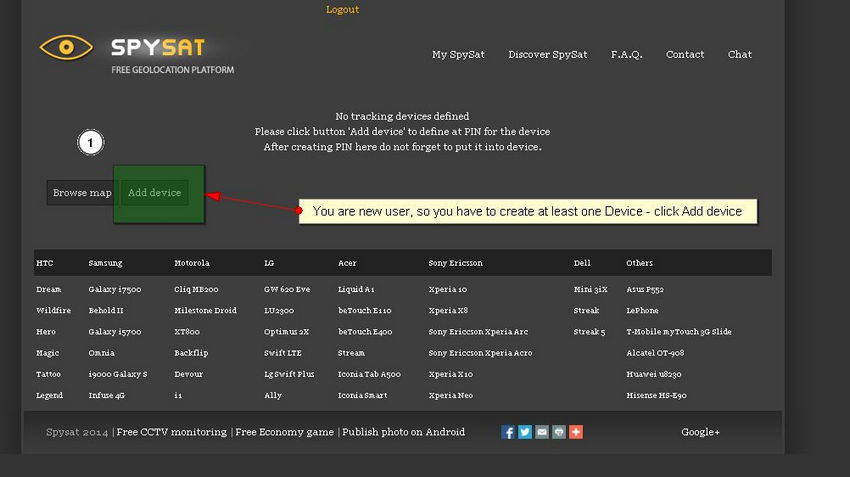Click the email share icon
The width and height of the screenshot is (850, 477).
click(542, 432)
